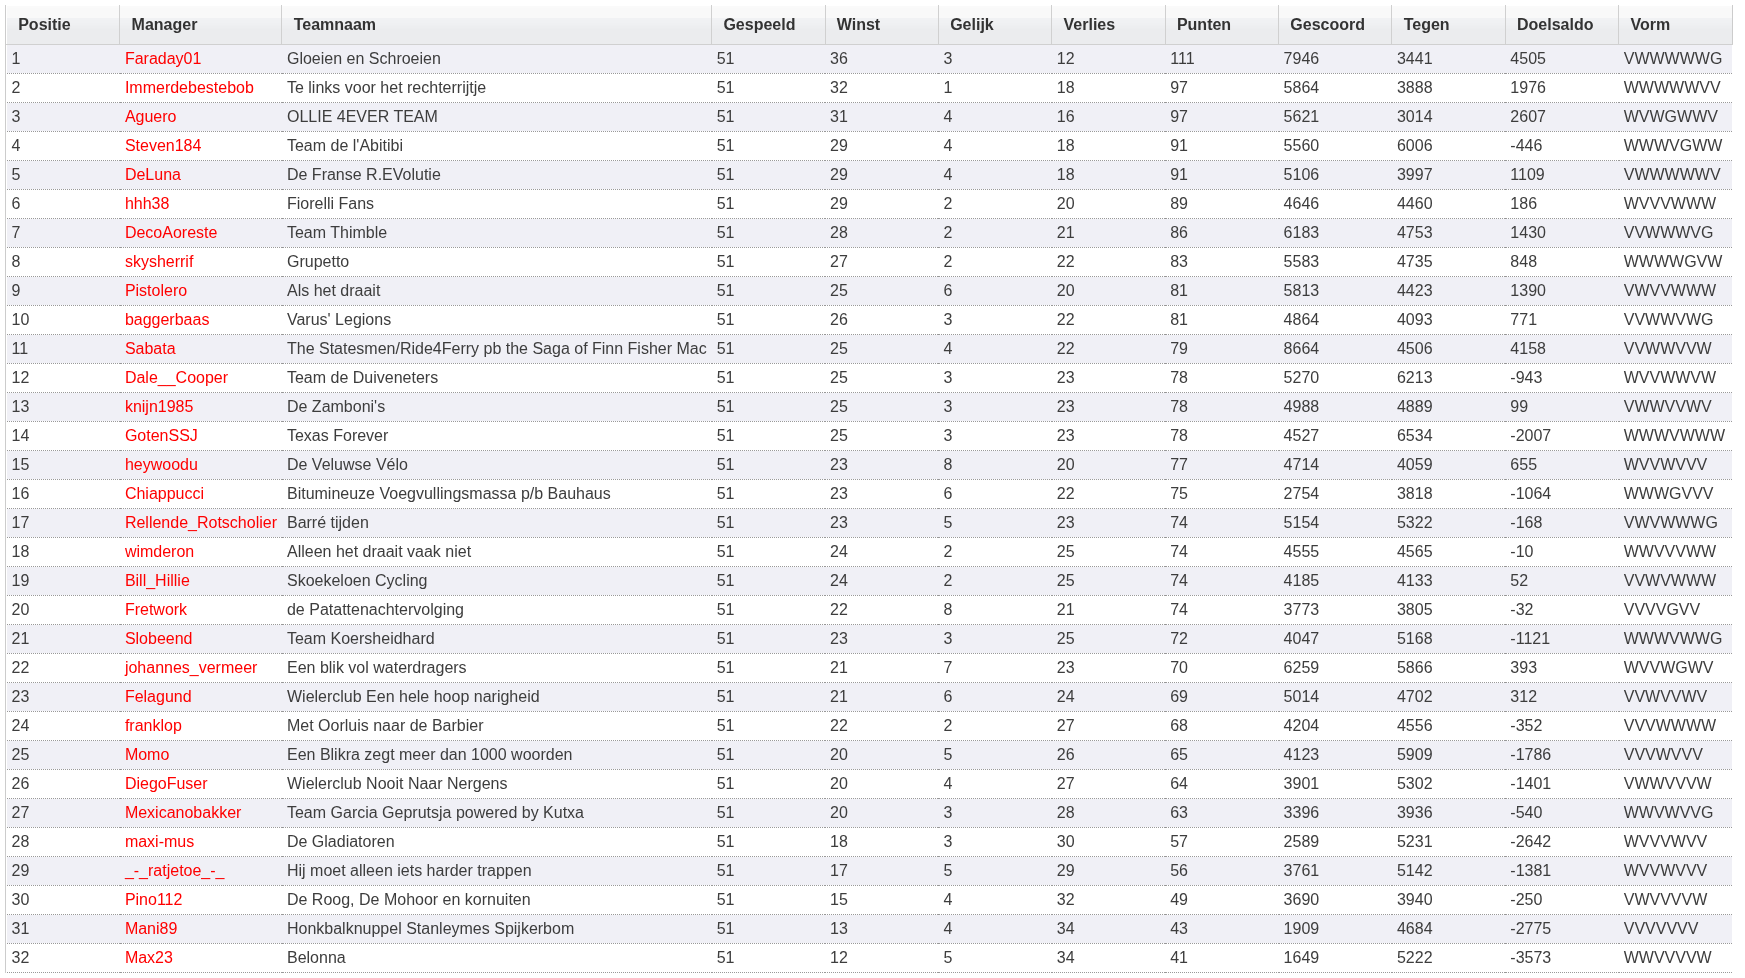View the DecoAoreste manager profile
1745x978 pixels.
pos(171,233)
